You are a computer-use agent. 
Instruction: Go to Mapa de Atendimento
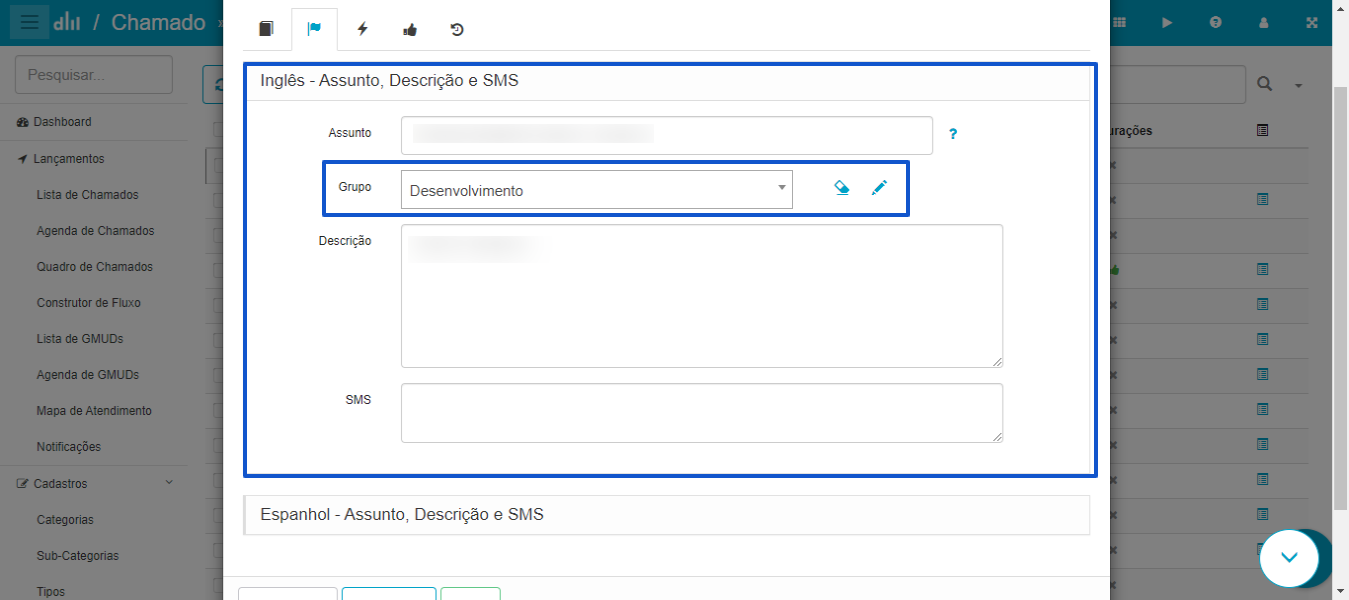pyautogui.click(x=94, y=411)
